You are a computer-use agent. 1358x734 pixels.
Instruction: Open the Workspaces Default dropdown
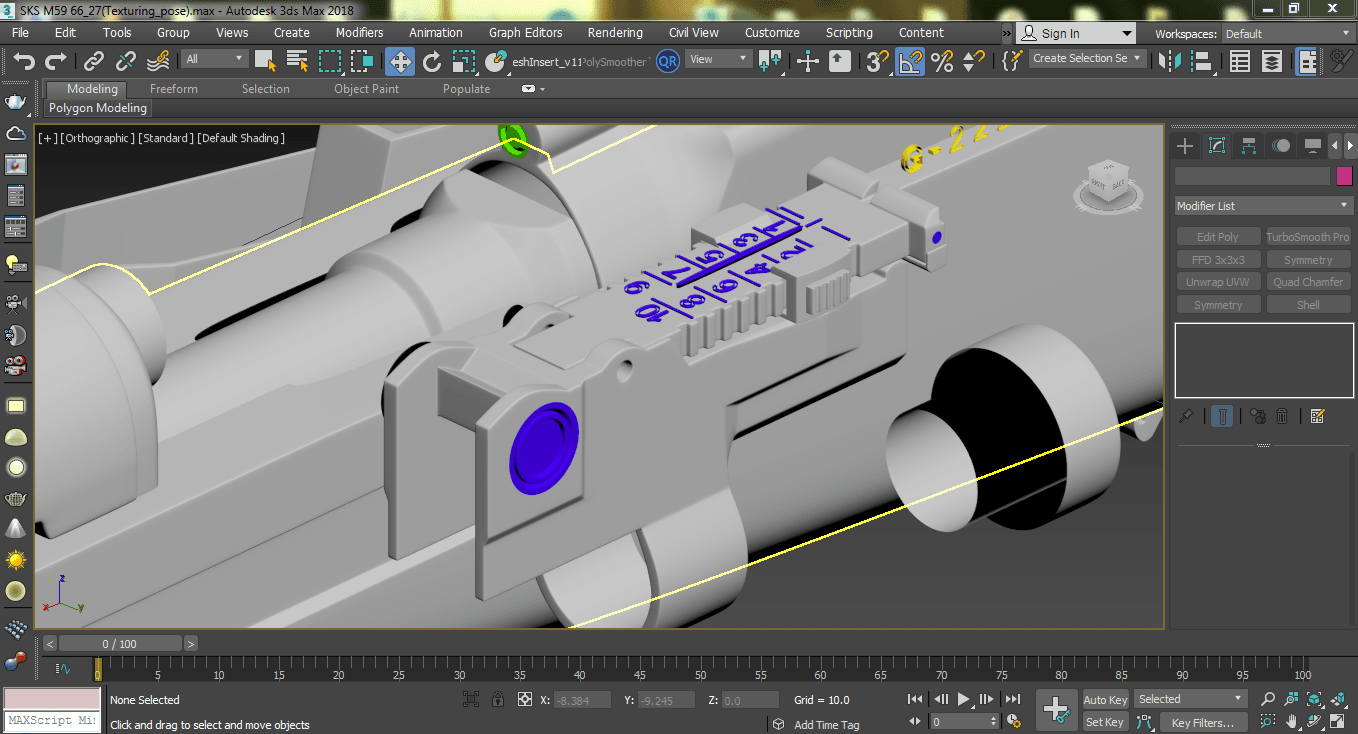1288,34
